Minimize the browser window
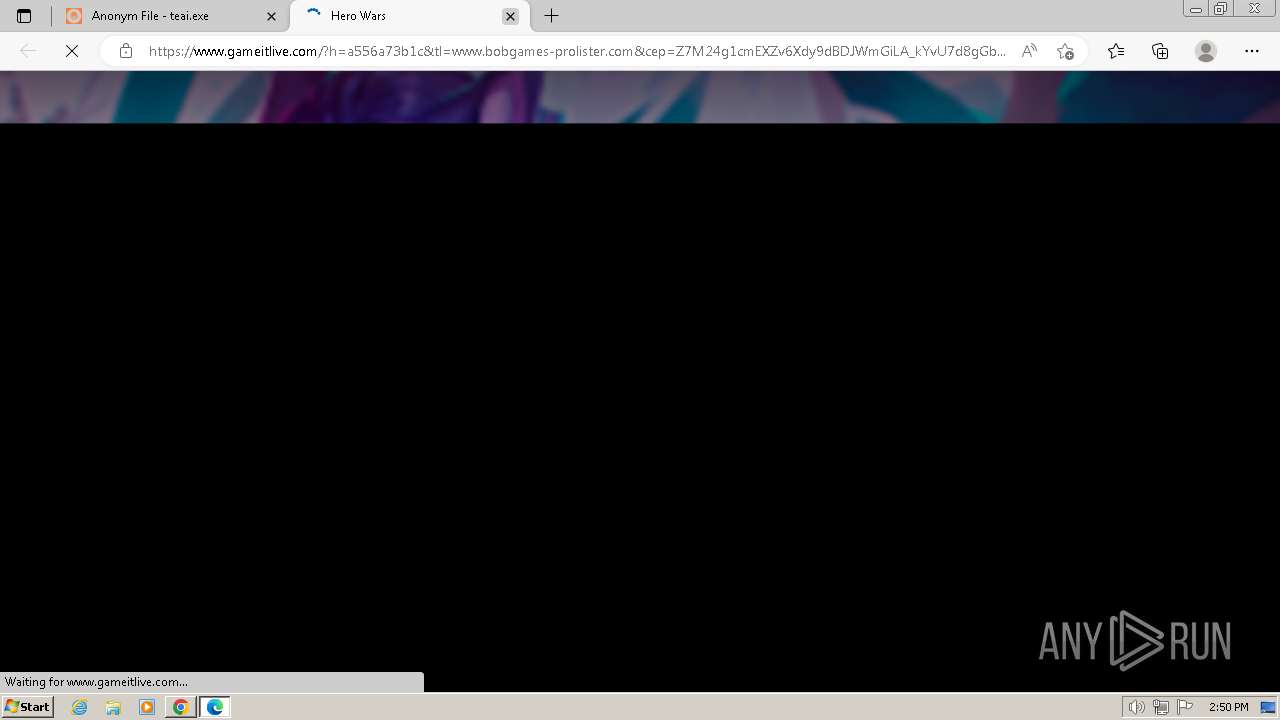The height and width of the screenshot is (720, 1280). tap(1196, 9)
